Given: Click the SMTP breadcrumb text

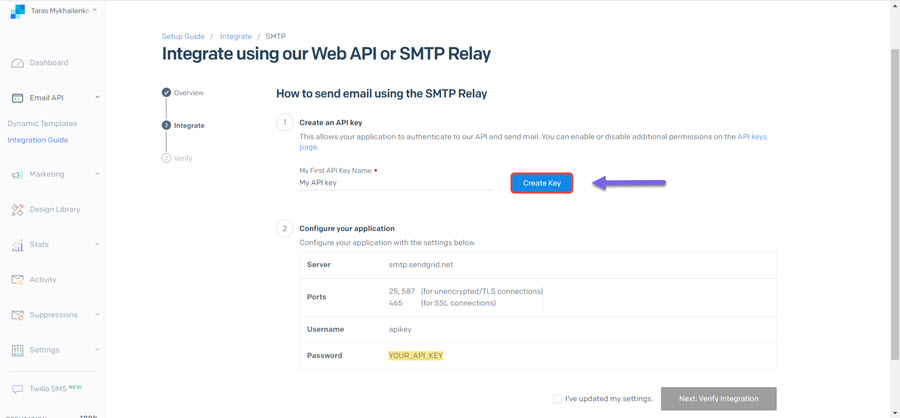Looking at the screenshot, I should pyautogui.click(x=276, y=36).
